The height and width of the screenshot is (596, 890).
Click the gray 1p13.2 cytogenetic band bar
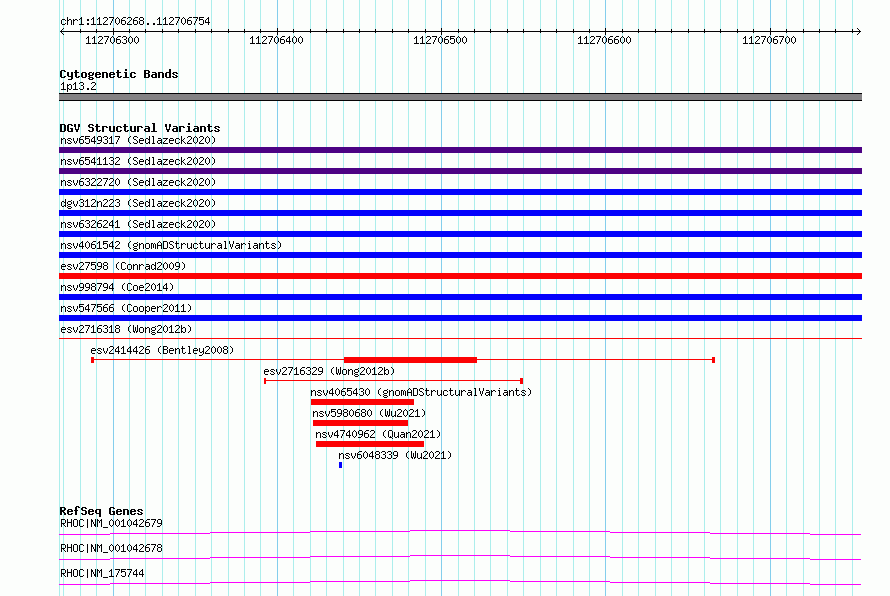point(460,97)
